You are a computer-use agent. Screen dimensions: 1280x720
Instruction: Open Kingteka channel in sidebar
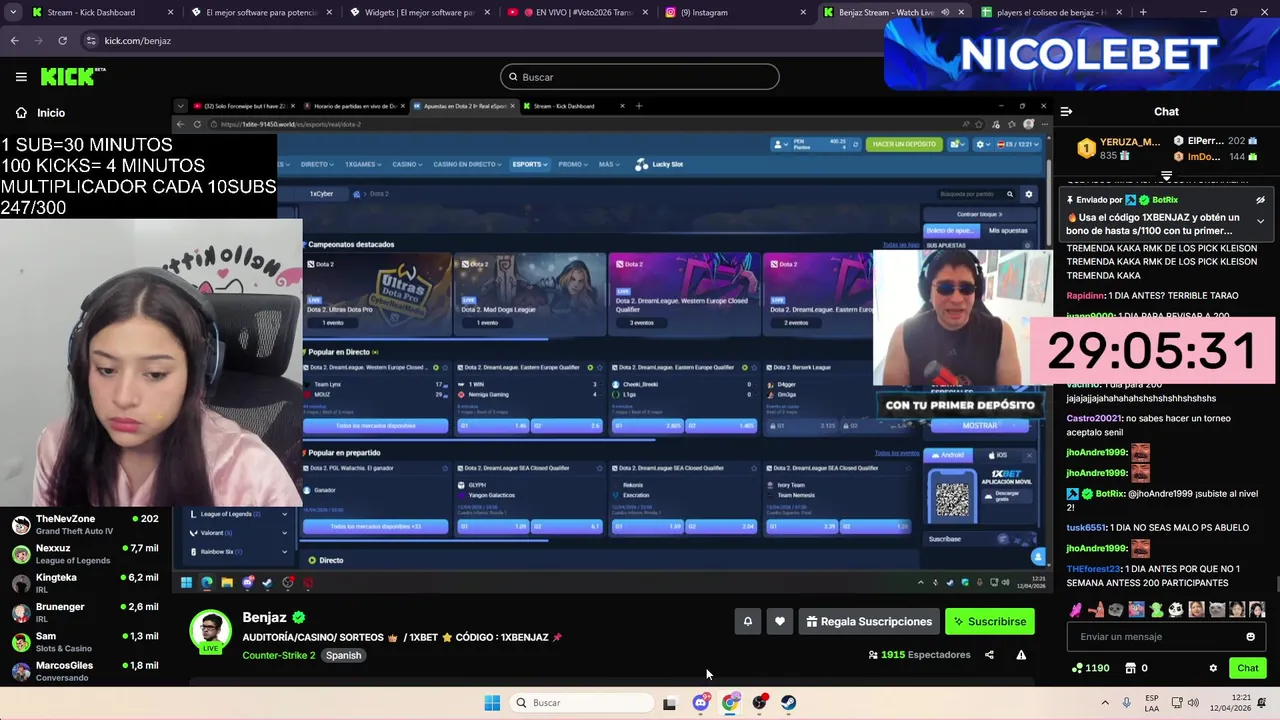click(x=85, y=583)
